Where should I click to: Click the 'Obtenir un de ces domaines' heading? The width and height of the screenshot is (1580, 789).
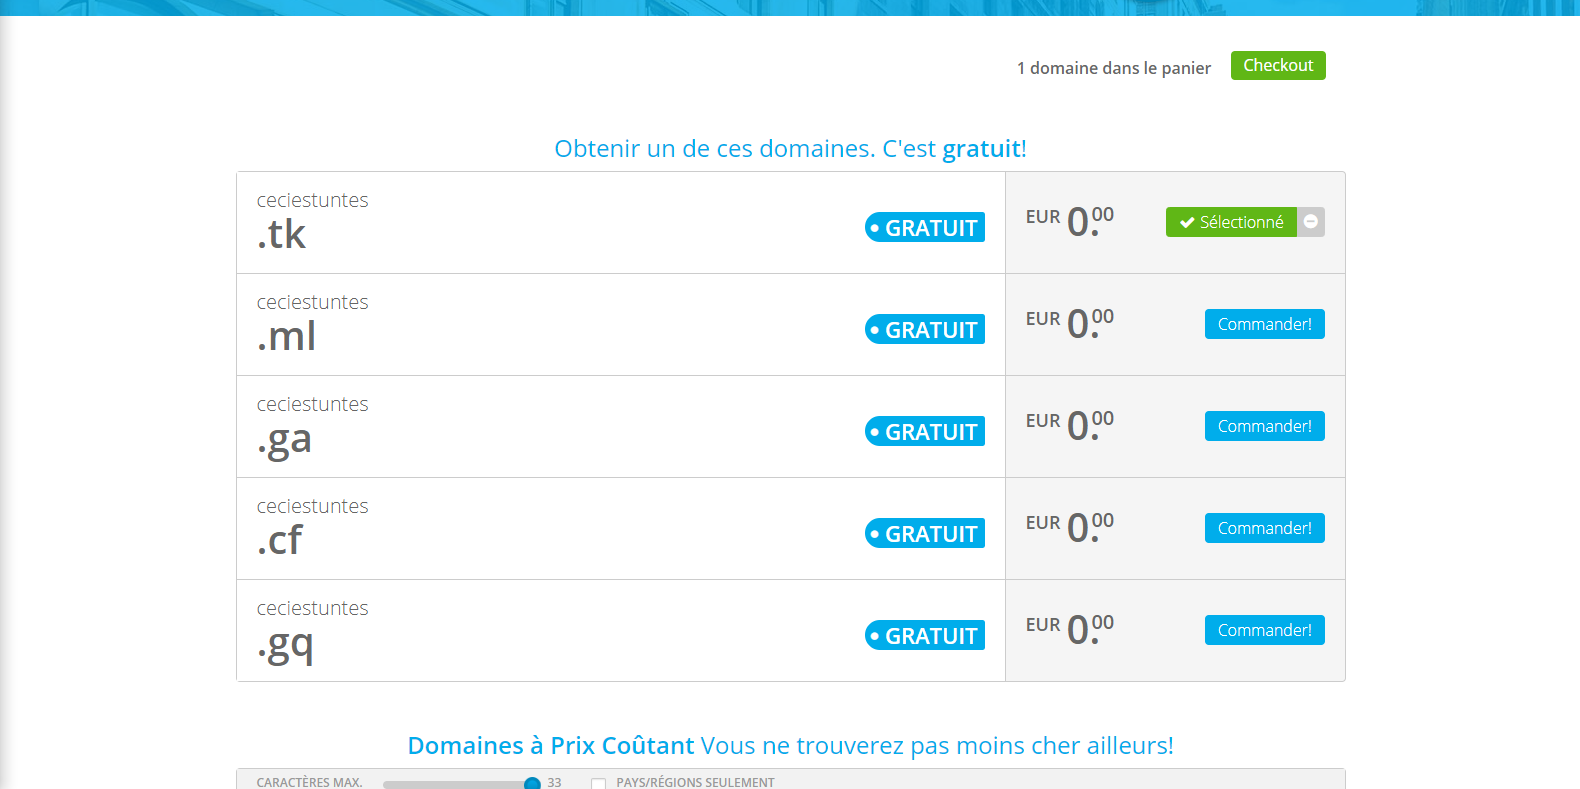790,149
